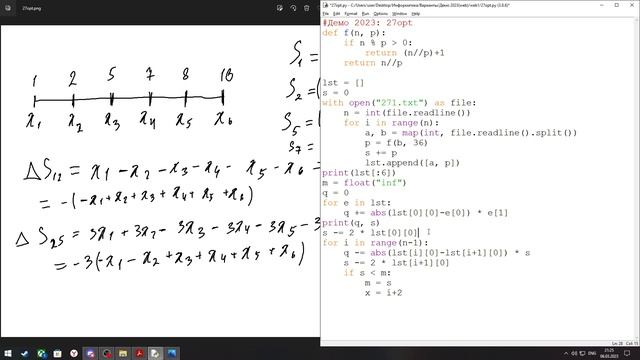Click the IDLE status bar line/column indicator
This screenshot has height=360, width=640.
[x=624, y=344]
